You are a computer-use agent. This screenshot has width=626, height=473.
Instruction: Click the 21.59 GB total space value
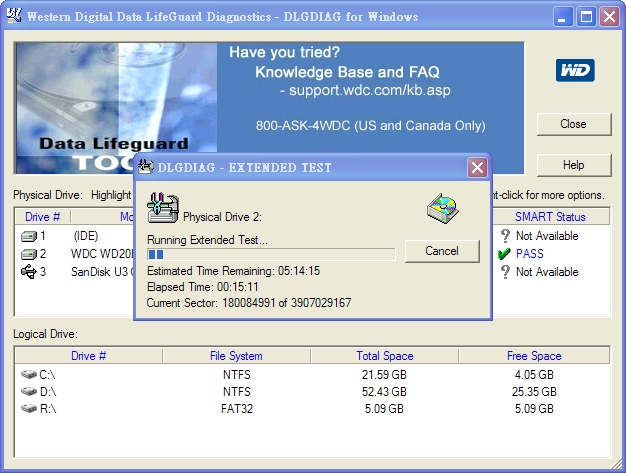coord(384,375)
